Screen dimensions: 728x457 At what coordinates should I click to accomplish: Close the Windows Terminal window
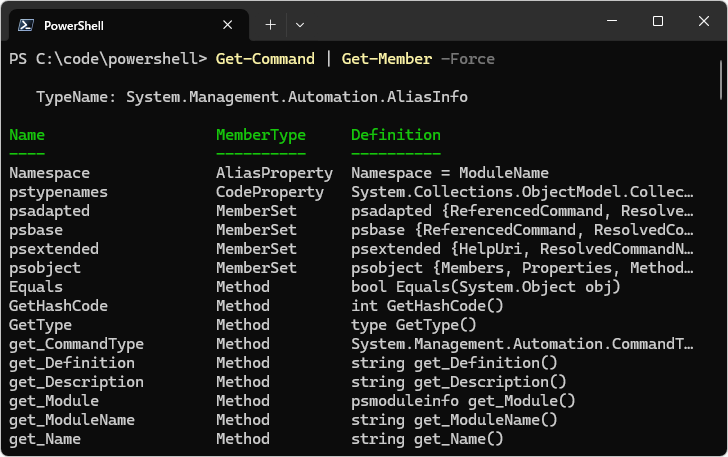point(703,21)
